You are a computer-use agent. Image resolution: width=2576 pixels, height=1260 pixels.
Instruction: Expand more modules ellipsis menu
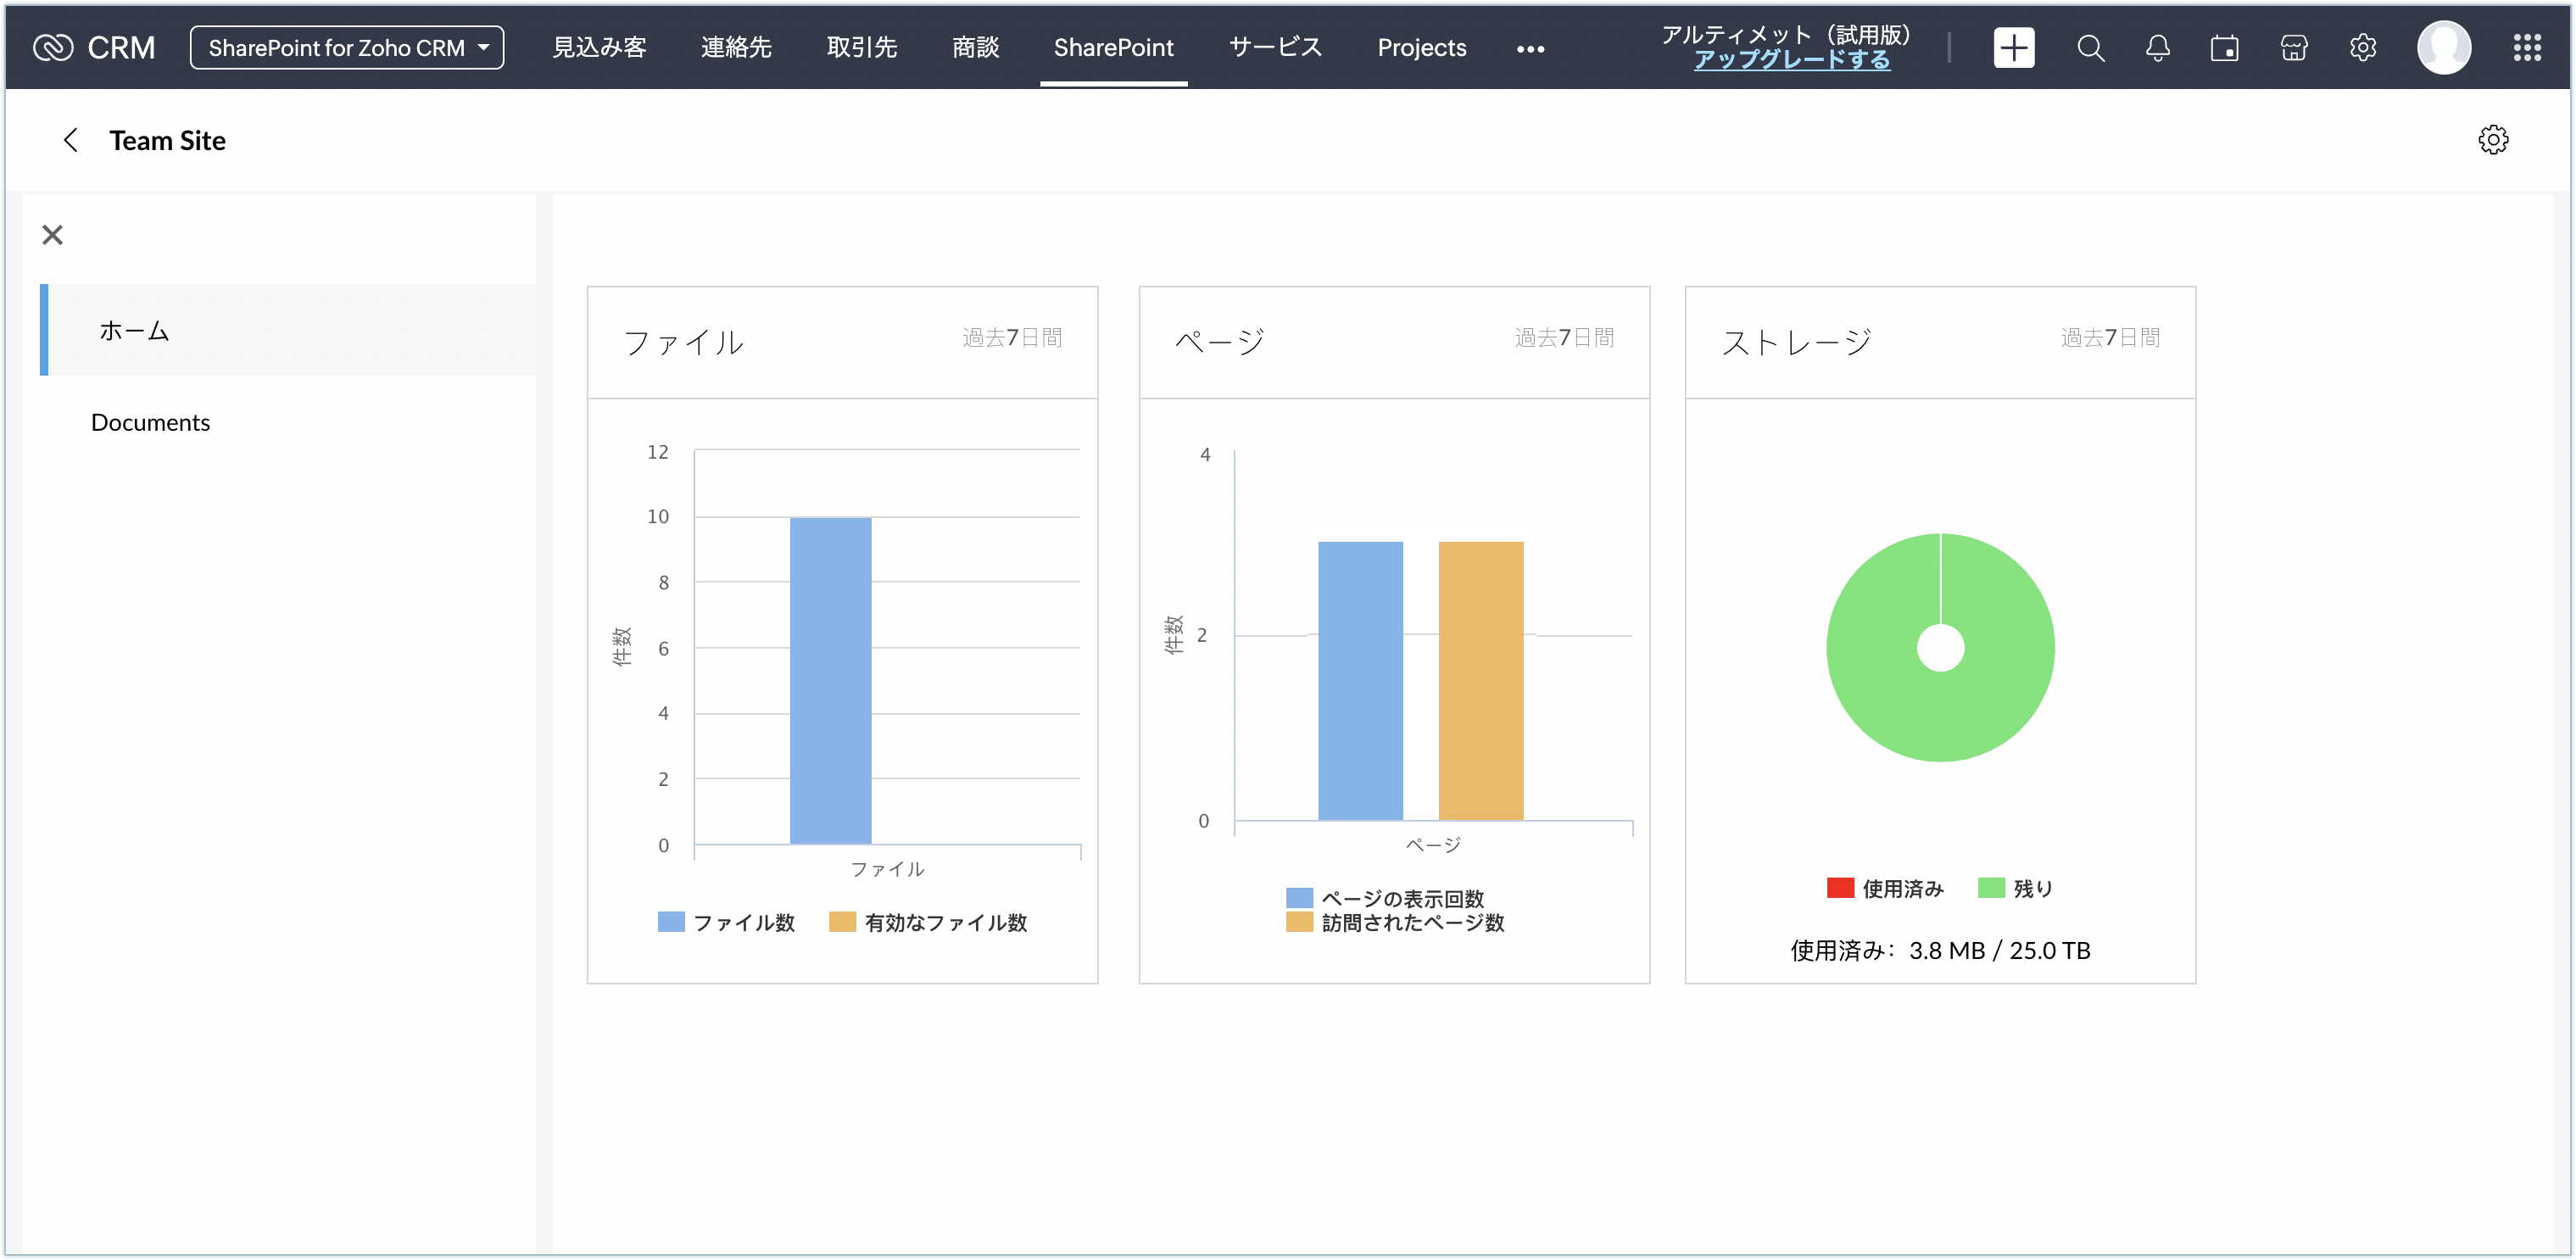point(1530,48)
